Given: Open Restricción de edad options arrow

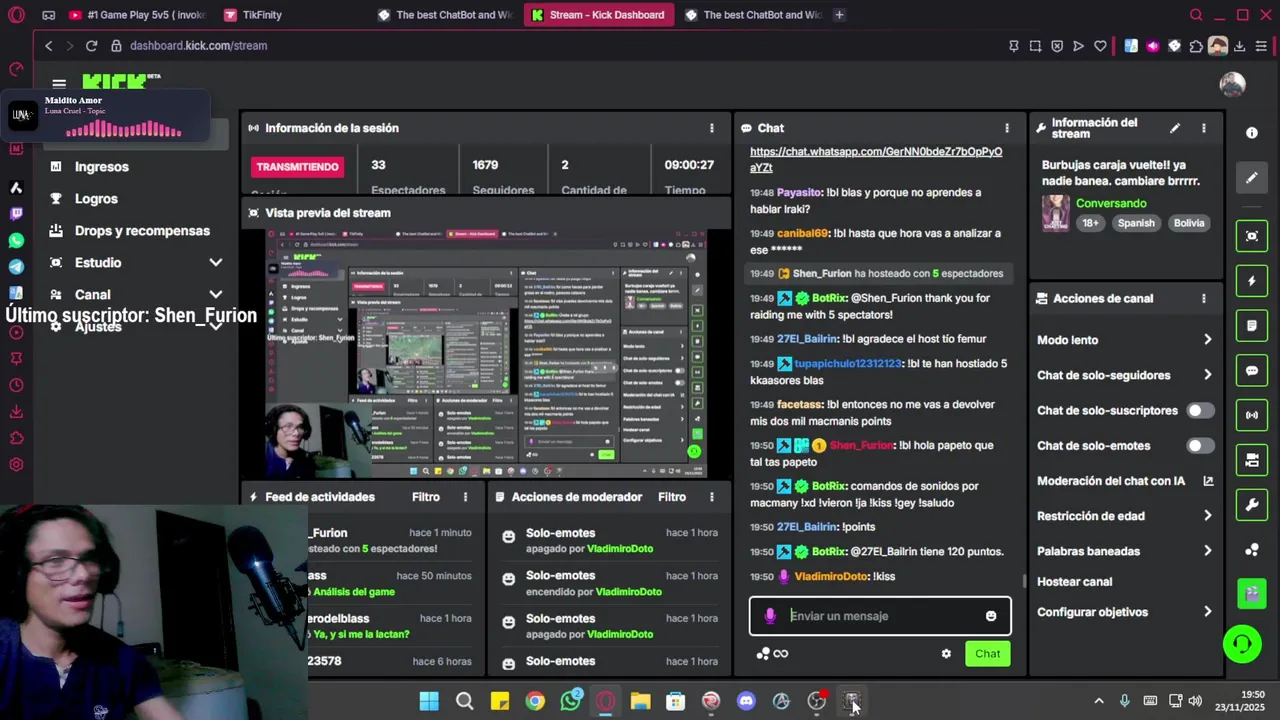Looking at the screenshot, I should coord(1207,516).
